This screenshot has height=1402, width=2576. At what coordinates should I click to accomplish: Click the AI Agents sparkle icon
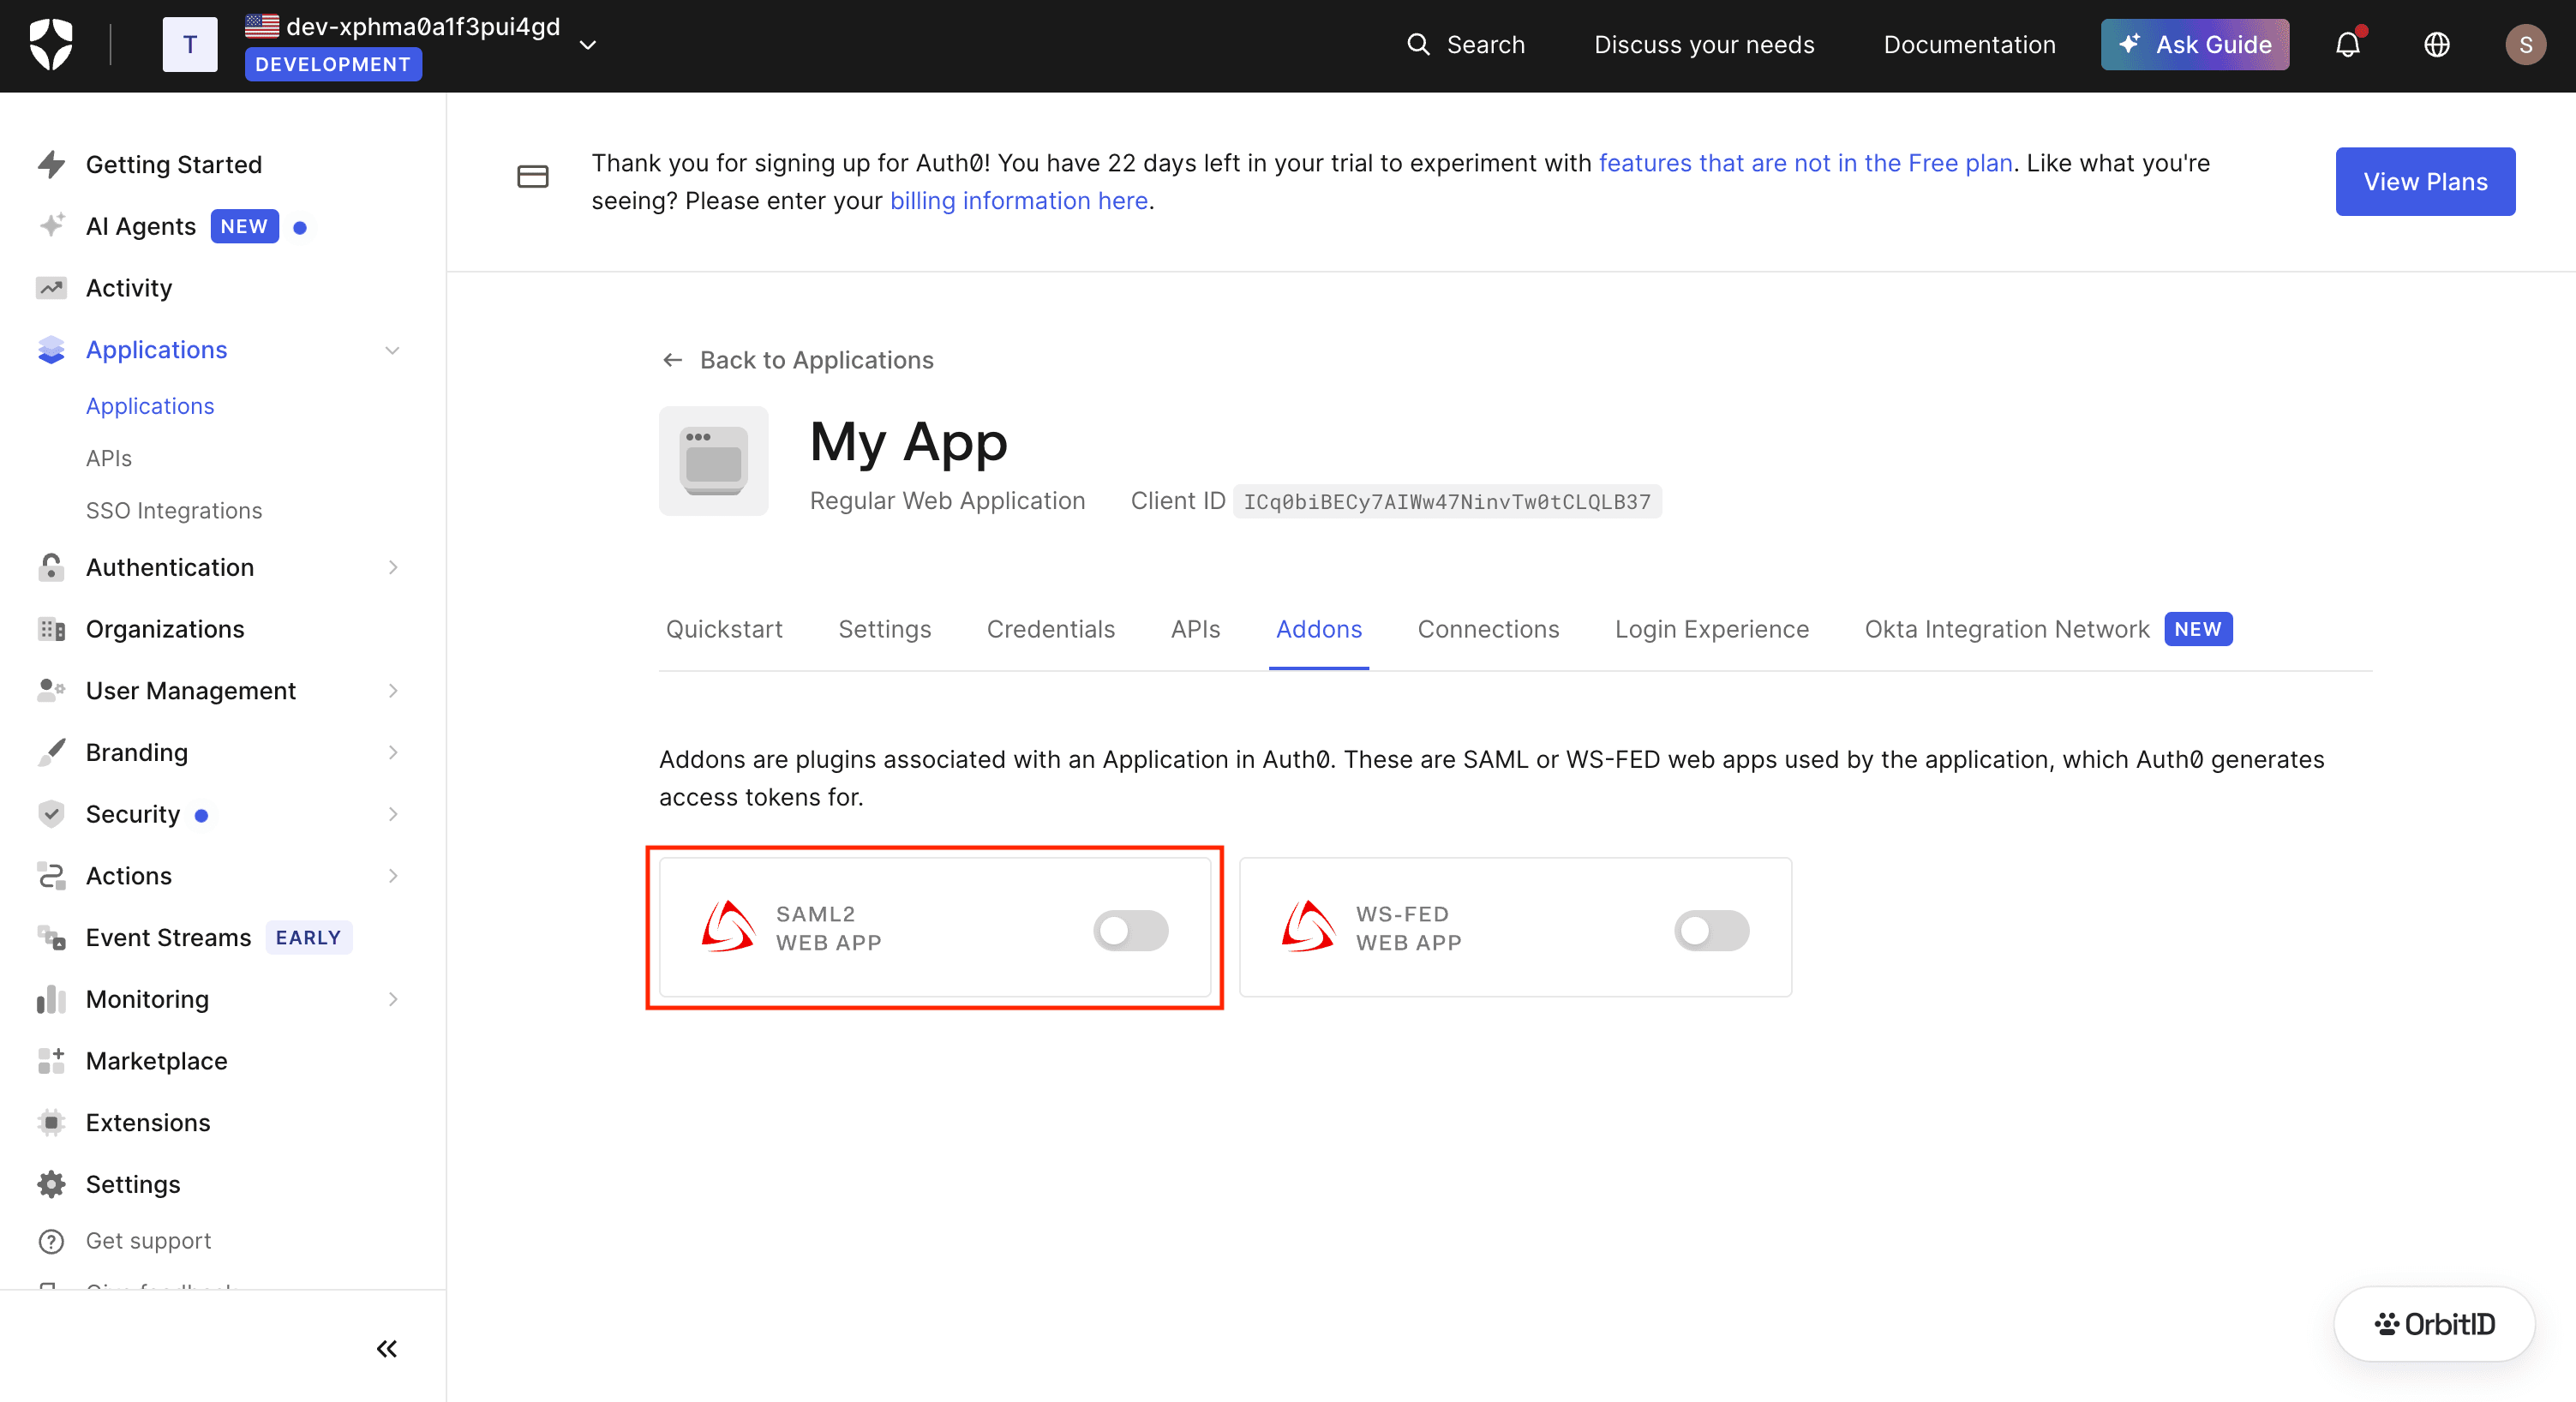pyautogui.click(x=51, y=226)
